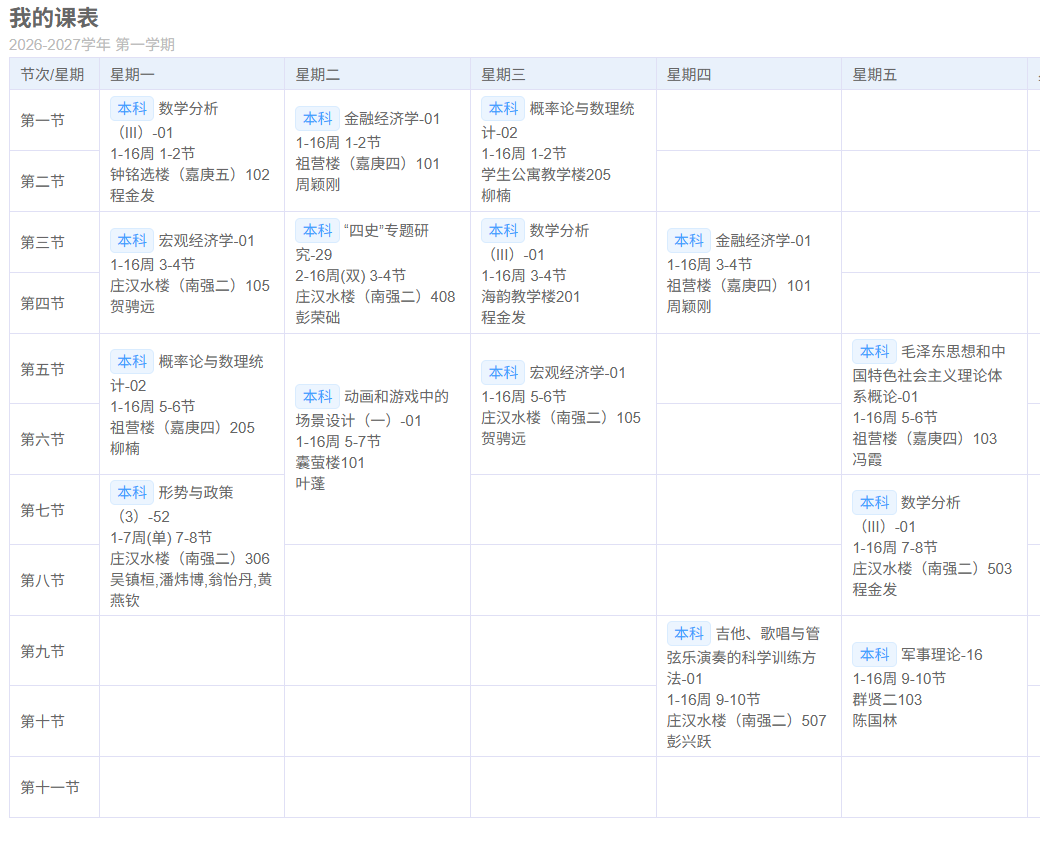Click the 本科 badge on Wednesday 数学分析
Screen dimensions: 1040x844
click(x=503, y=230)
